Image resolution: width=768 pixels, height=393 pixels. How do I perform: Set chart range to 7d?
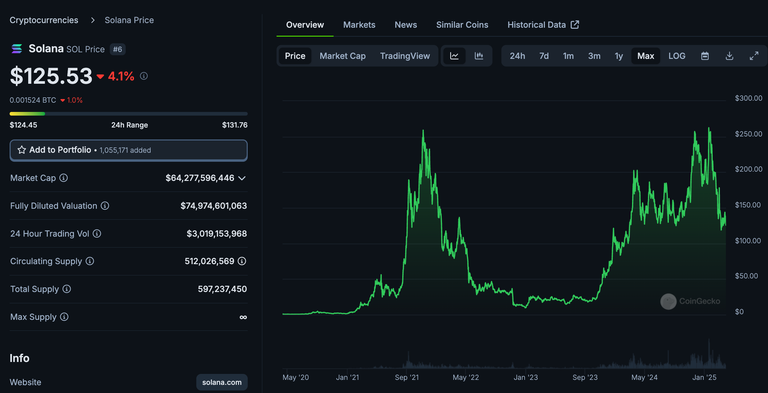tap(544, 56)
